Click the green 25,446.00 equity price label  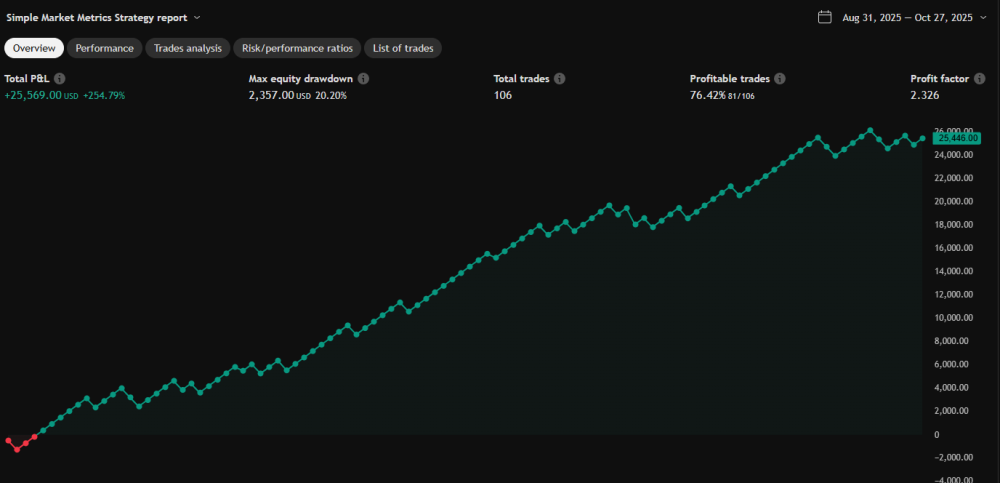(x=958, y=139)
